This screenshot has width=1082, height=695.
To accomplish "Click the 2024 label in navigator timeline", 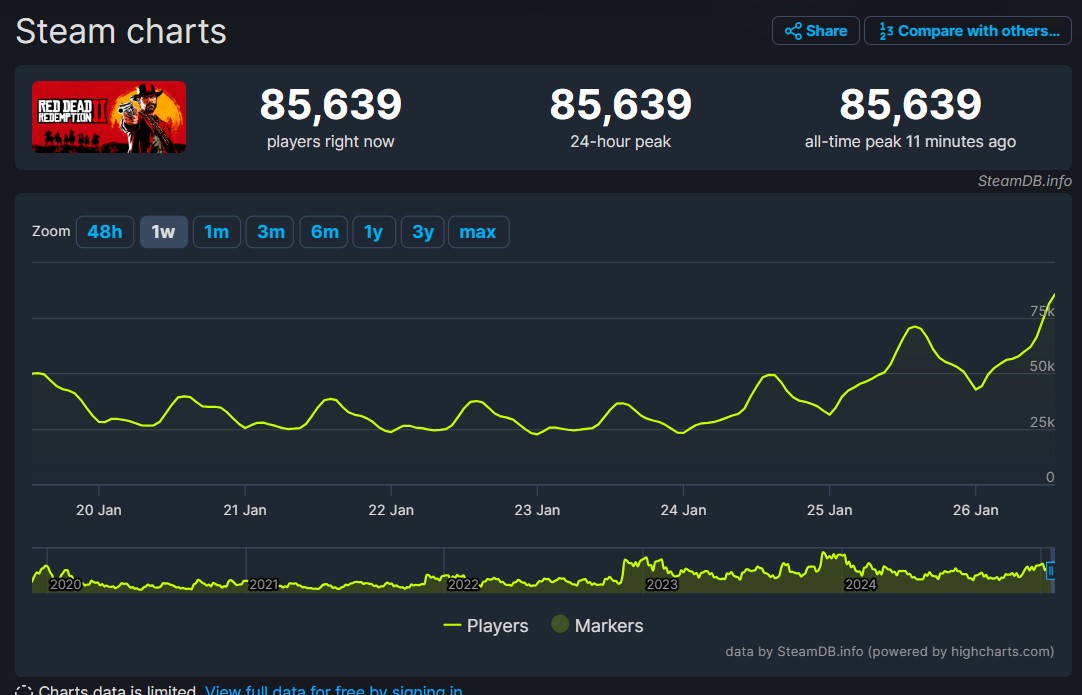I will click(860, 585).
